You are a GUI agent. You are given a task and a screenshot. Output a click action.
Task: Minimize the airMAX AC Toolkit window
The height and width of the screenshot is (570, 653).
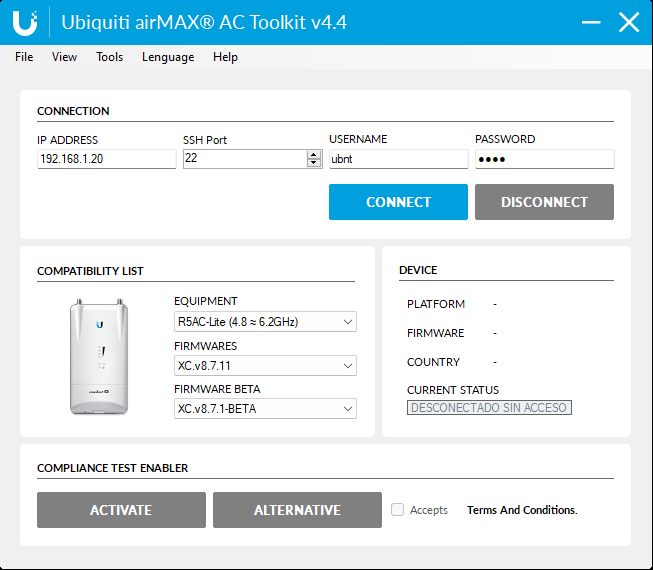tap(591, 22)
